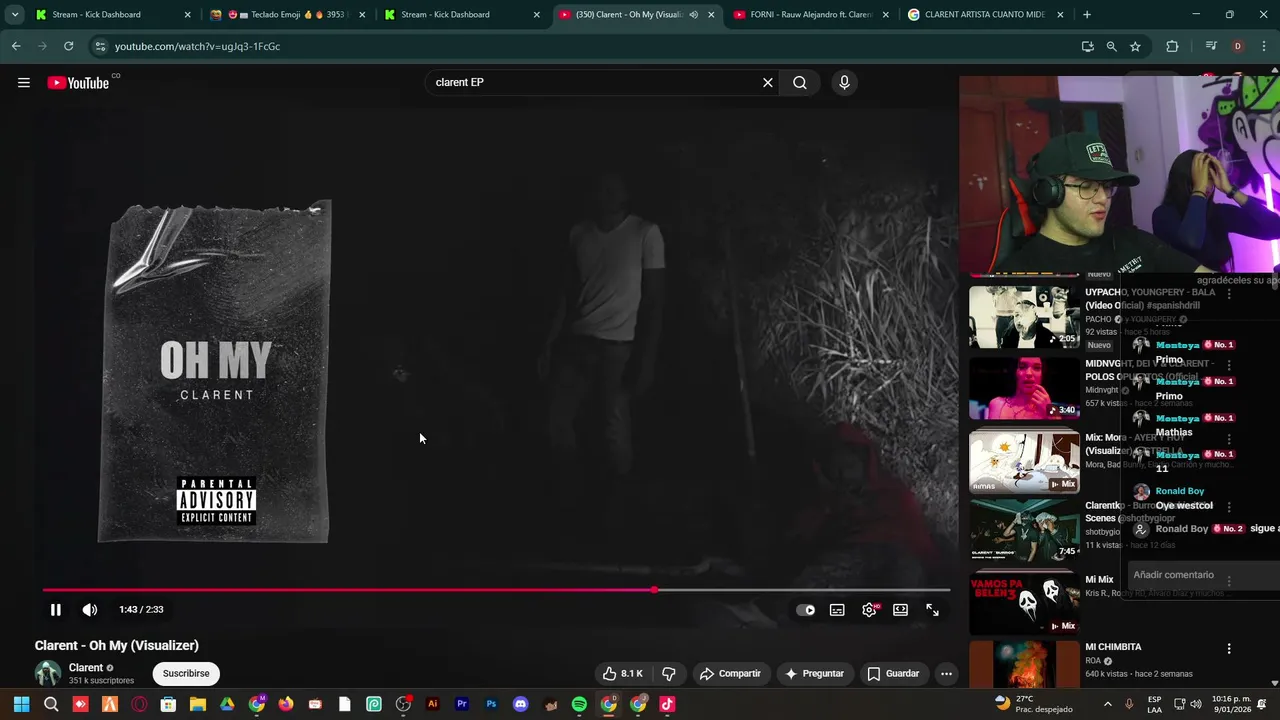Open the Clarent channel avatar
Viewport: 1280px width, 720px height.
pos(48,674)
